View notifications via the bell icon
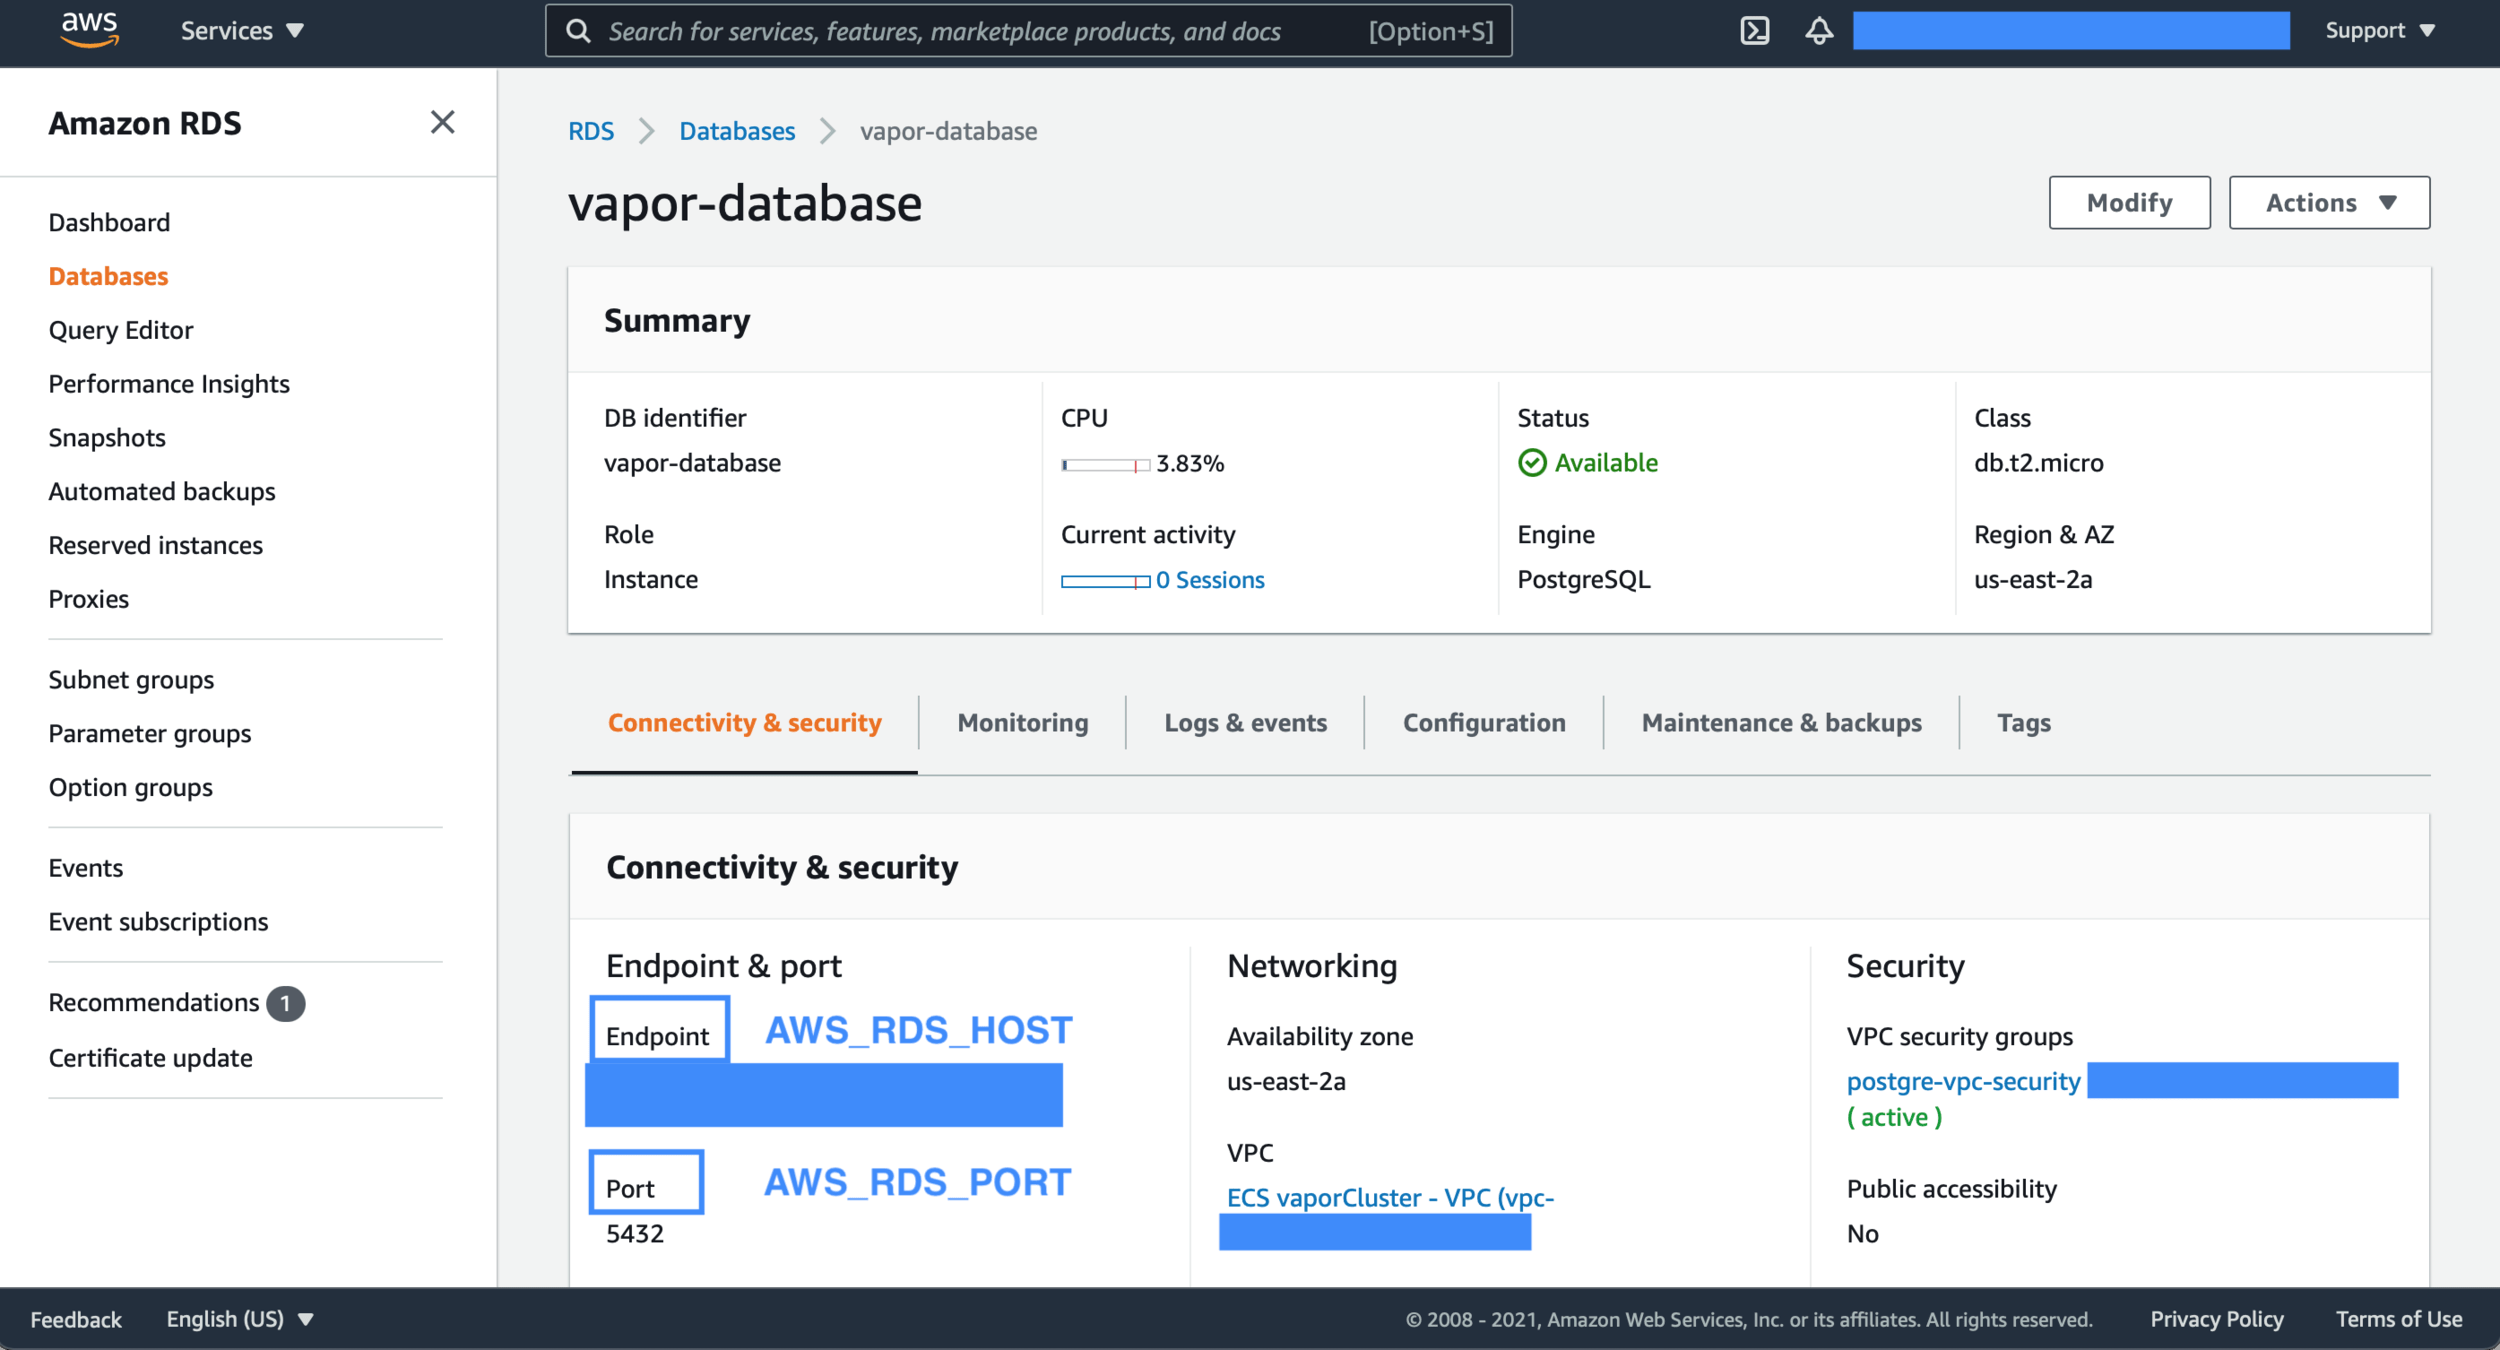 (1818, 30)
